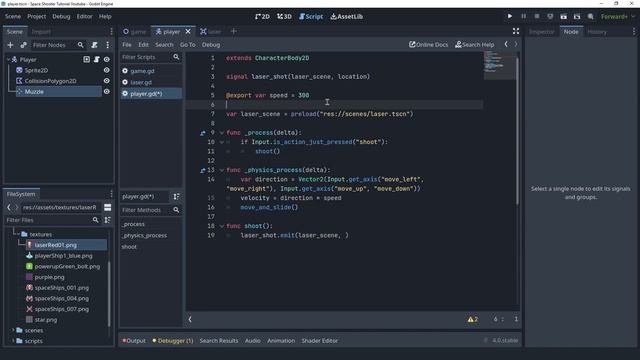The width and height of the screenshot is (640, 360).
Task: Switch to 3D workspace
Action: pyautogui.click(x=284, y=16)
